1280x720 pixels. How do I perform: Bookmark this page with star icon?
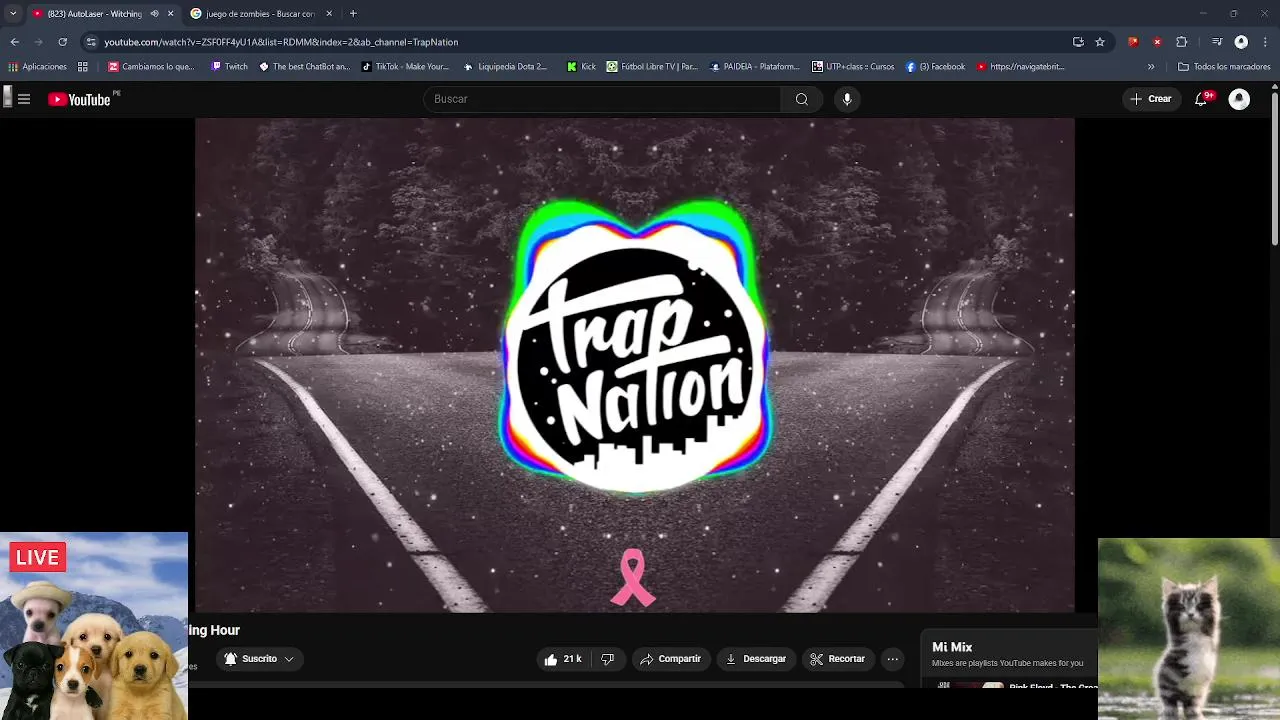click(x=1100, y=42)
